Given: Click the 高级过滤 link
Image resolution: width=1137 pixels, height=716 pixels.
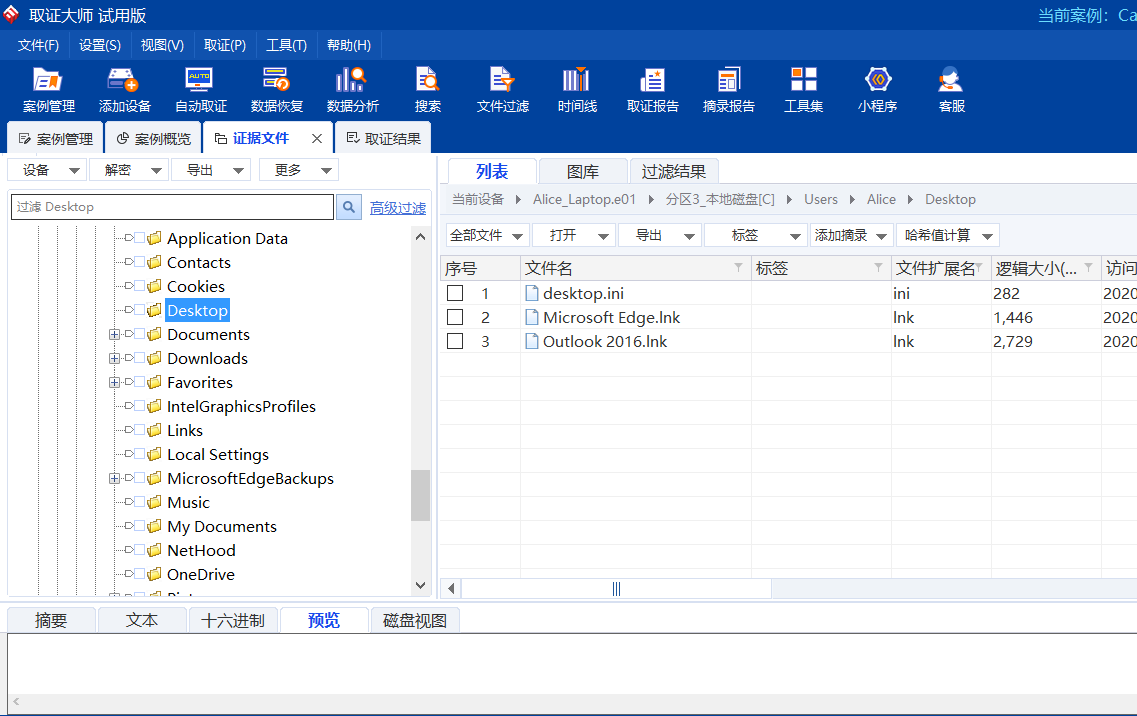Looking at the screenshot, I should (398, 208).
